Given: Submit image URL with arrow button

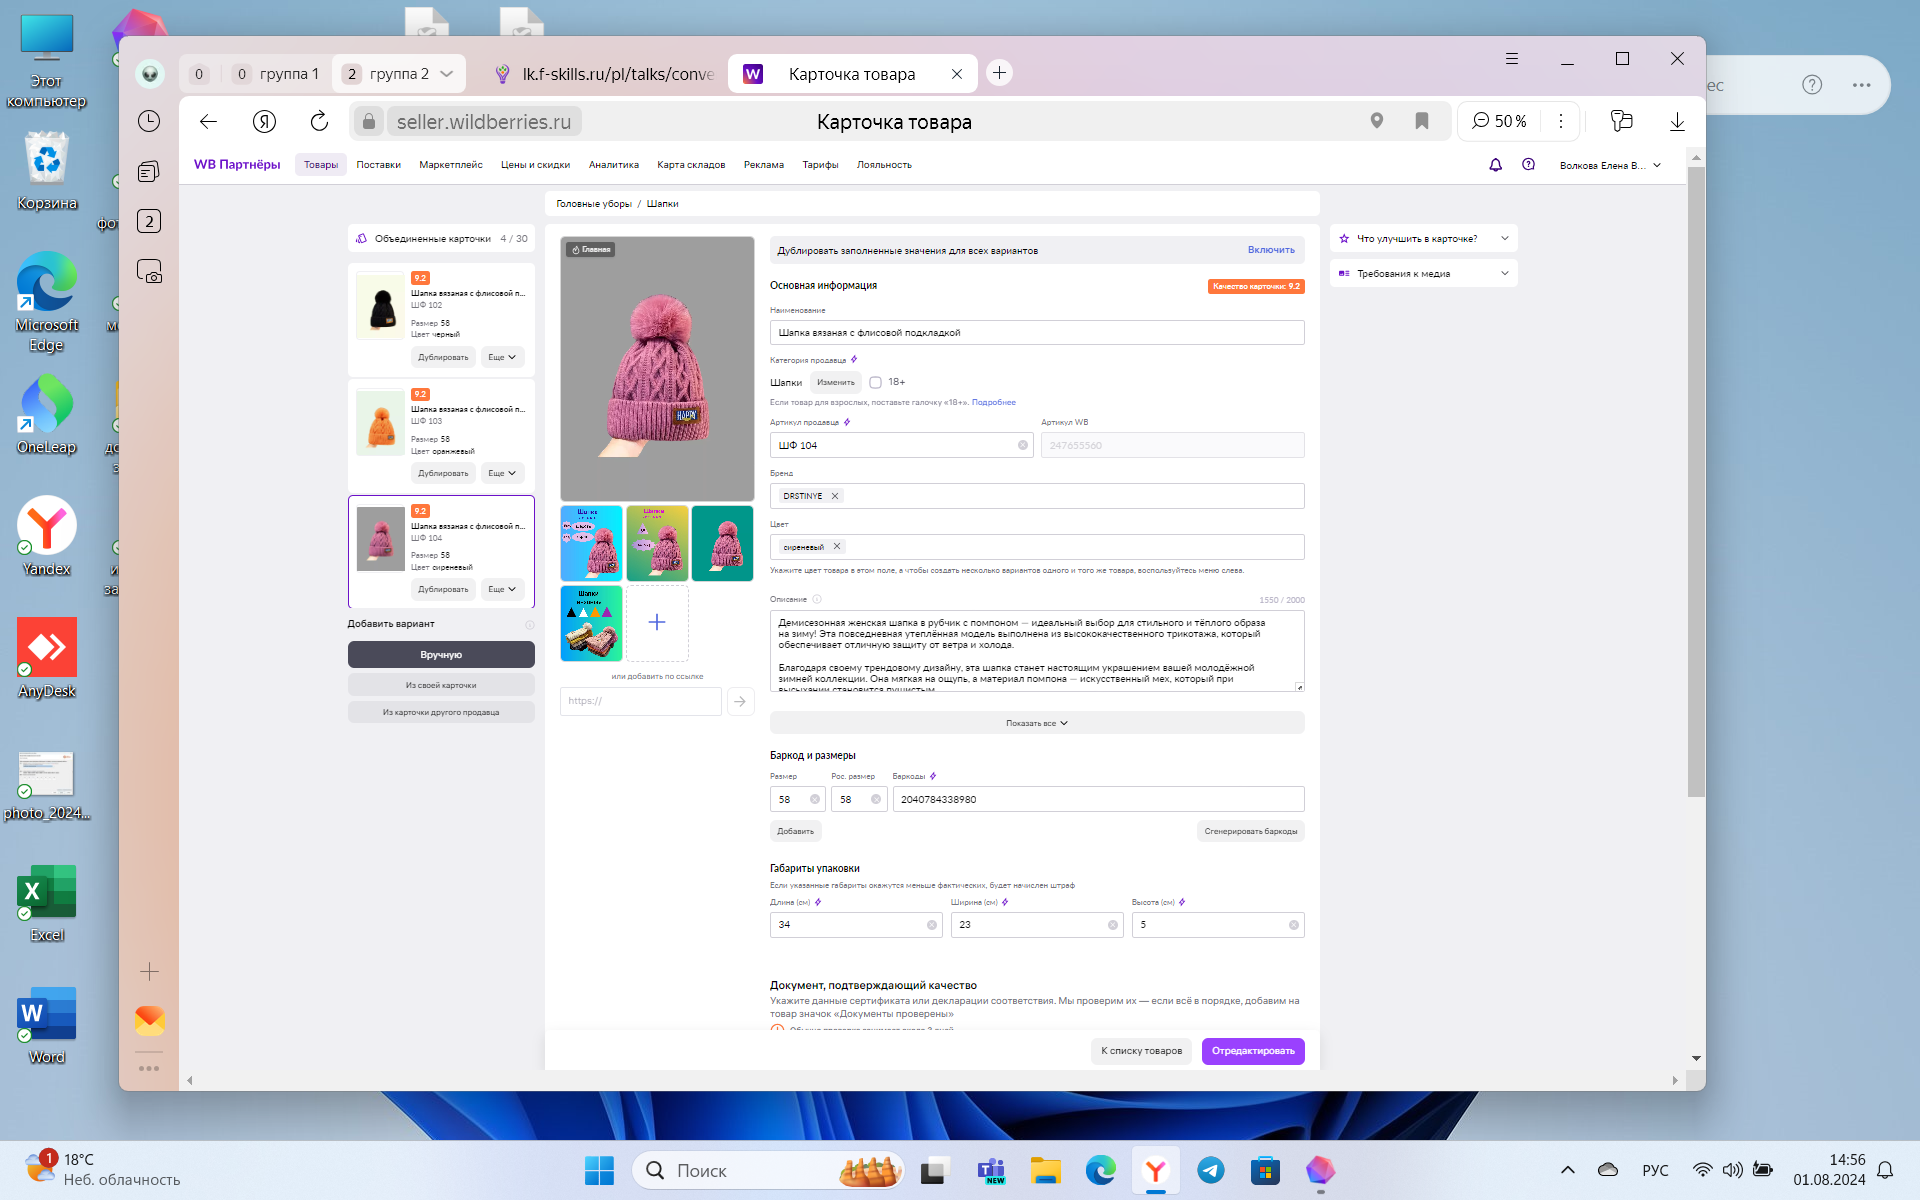Looking at the screenshot, I should click(740, 701).
